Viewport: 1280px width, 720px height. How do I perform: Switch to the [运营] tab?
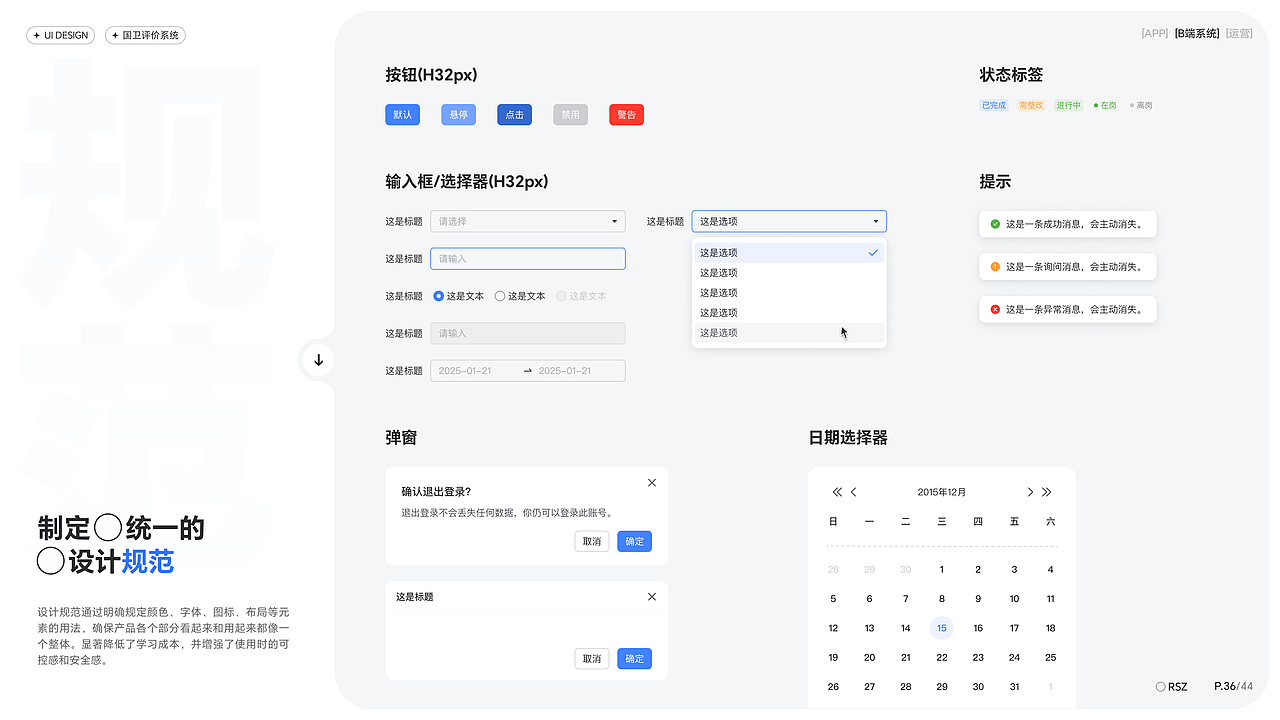coord(1239,33)
